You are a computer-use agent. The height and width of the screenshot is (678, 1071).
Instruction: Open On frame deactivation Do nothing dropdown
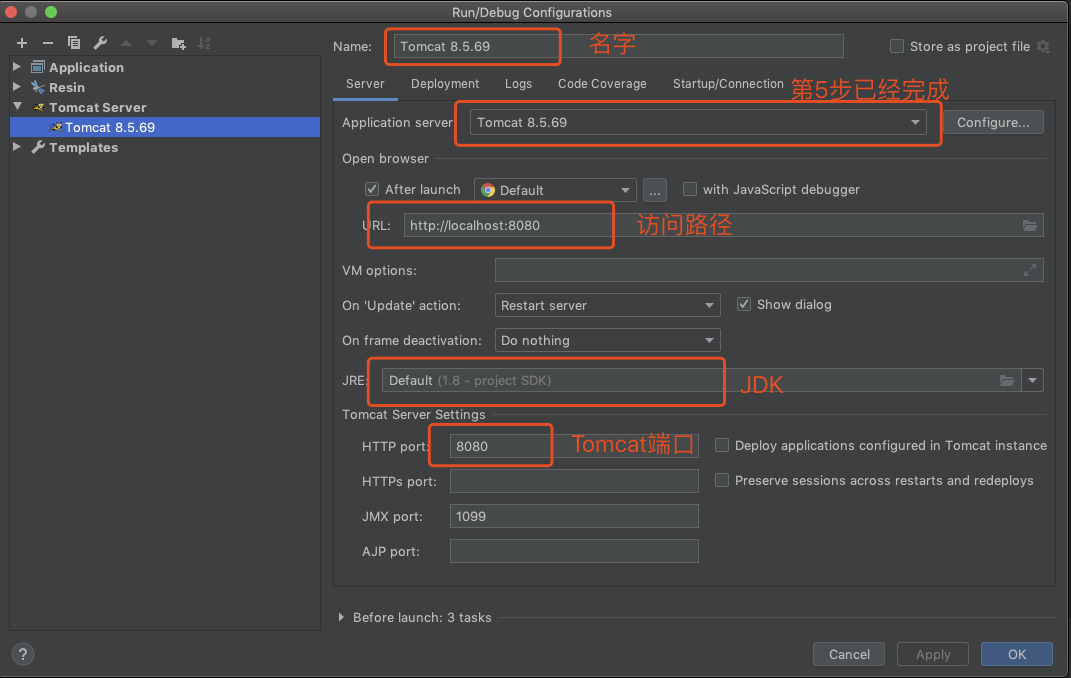[607, 340]
